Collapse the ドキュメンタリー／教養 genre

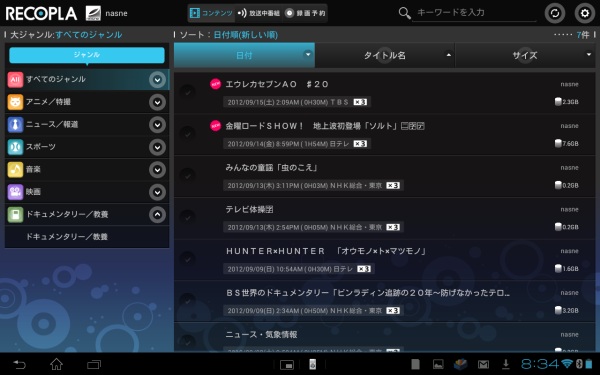(x=157, y=215)
